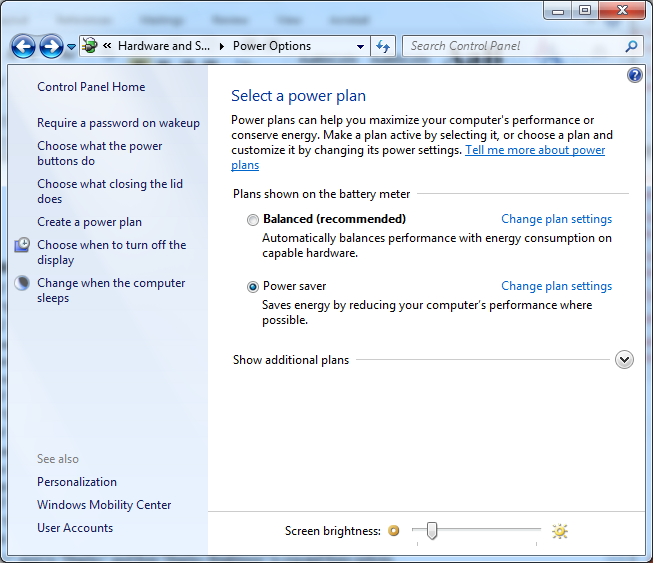The height and width of the screenshot is (563, 653).
Task: Open User Accounts link
Action: [75, 528]
